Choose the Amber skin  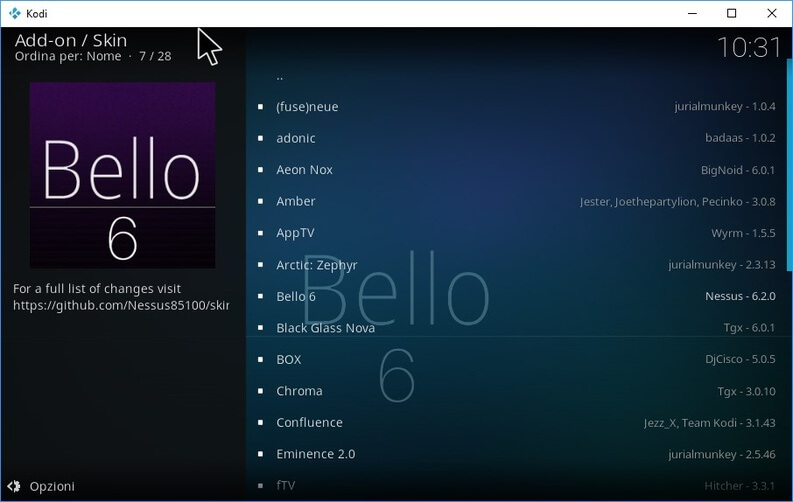pos(516,201)
